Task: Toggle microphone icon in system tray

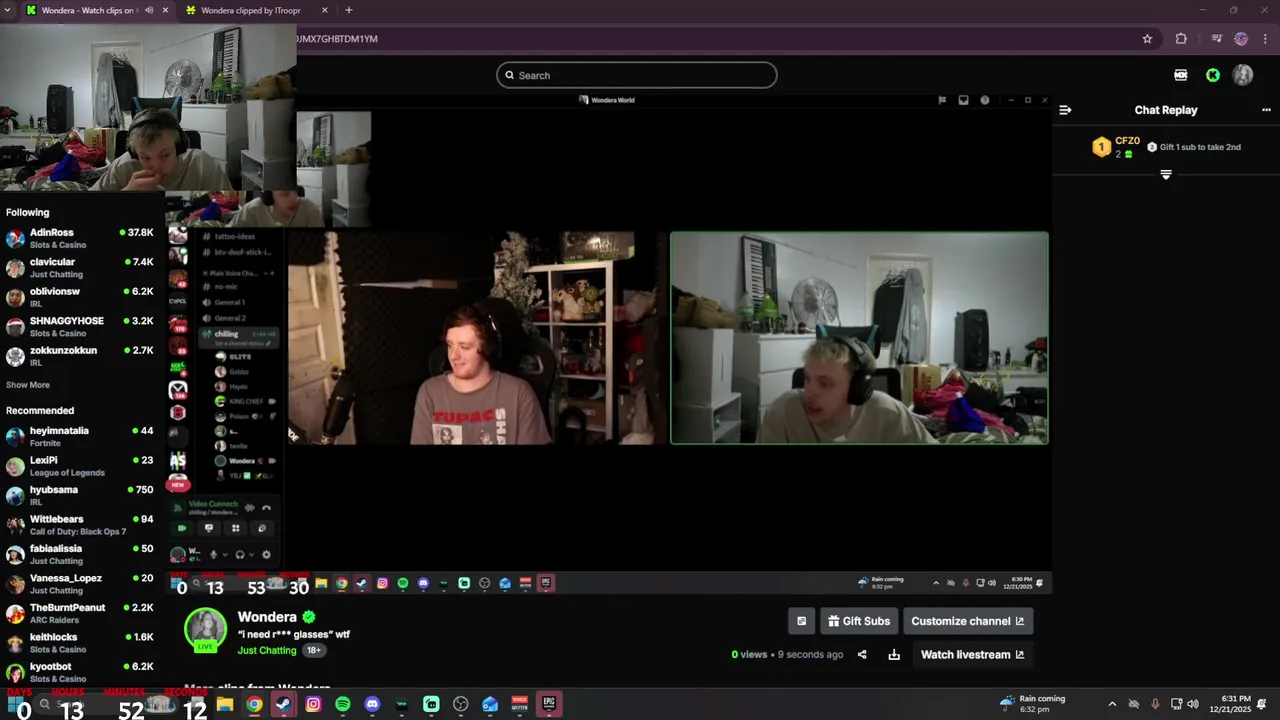Action: click(x=1155, y=704)
